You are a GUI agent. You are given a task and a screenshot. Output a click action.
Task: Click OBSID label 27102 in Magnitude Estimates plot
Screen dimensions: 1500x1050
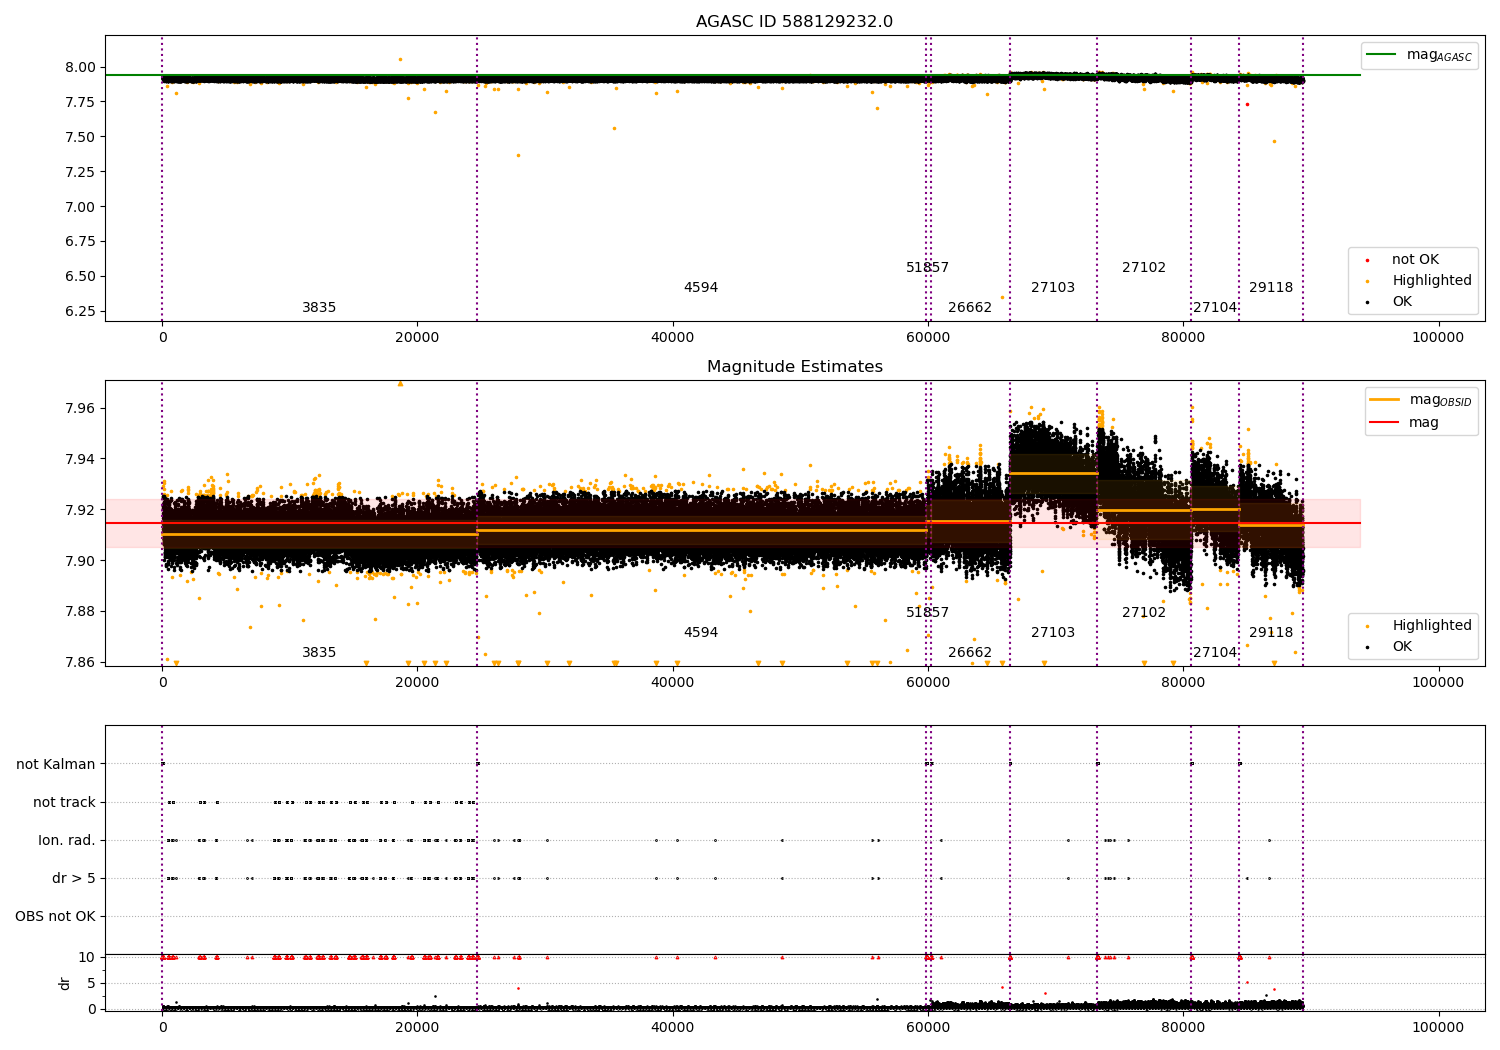1144,613
